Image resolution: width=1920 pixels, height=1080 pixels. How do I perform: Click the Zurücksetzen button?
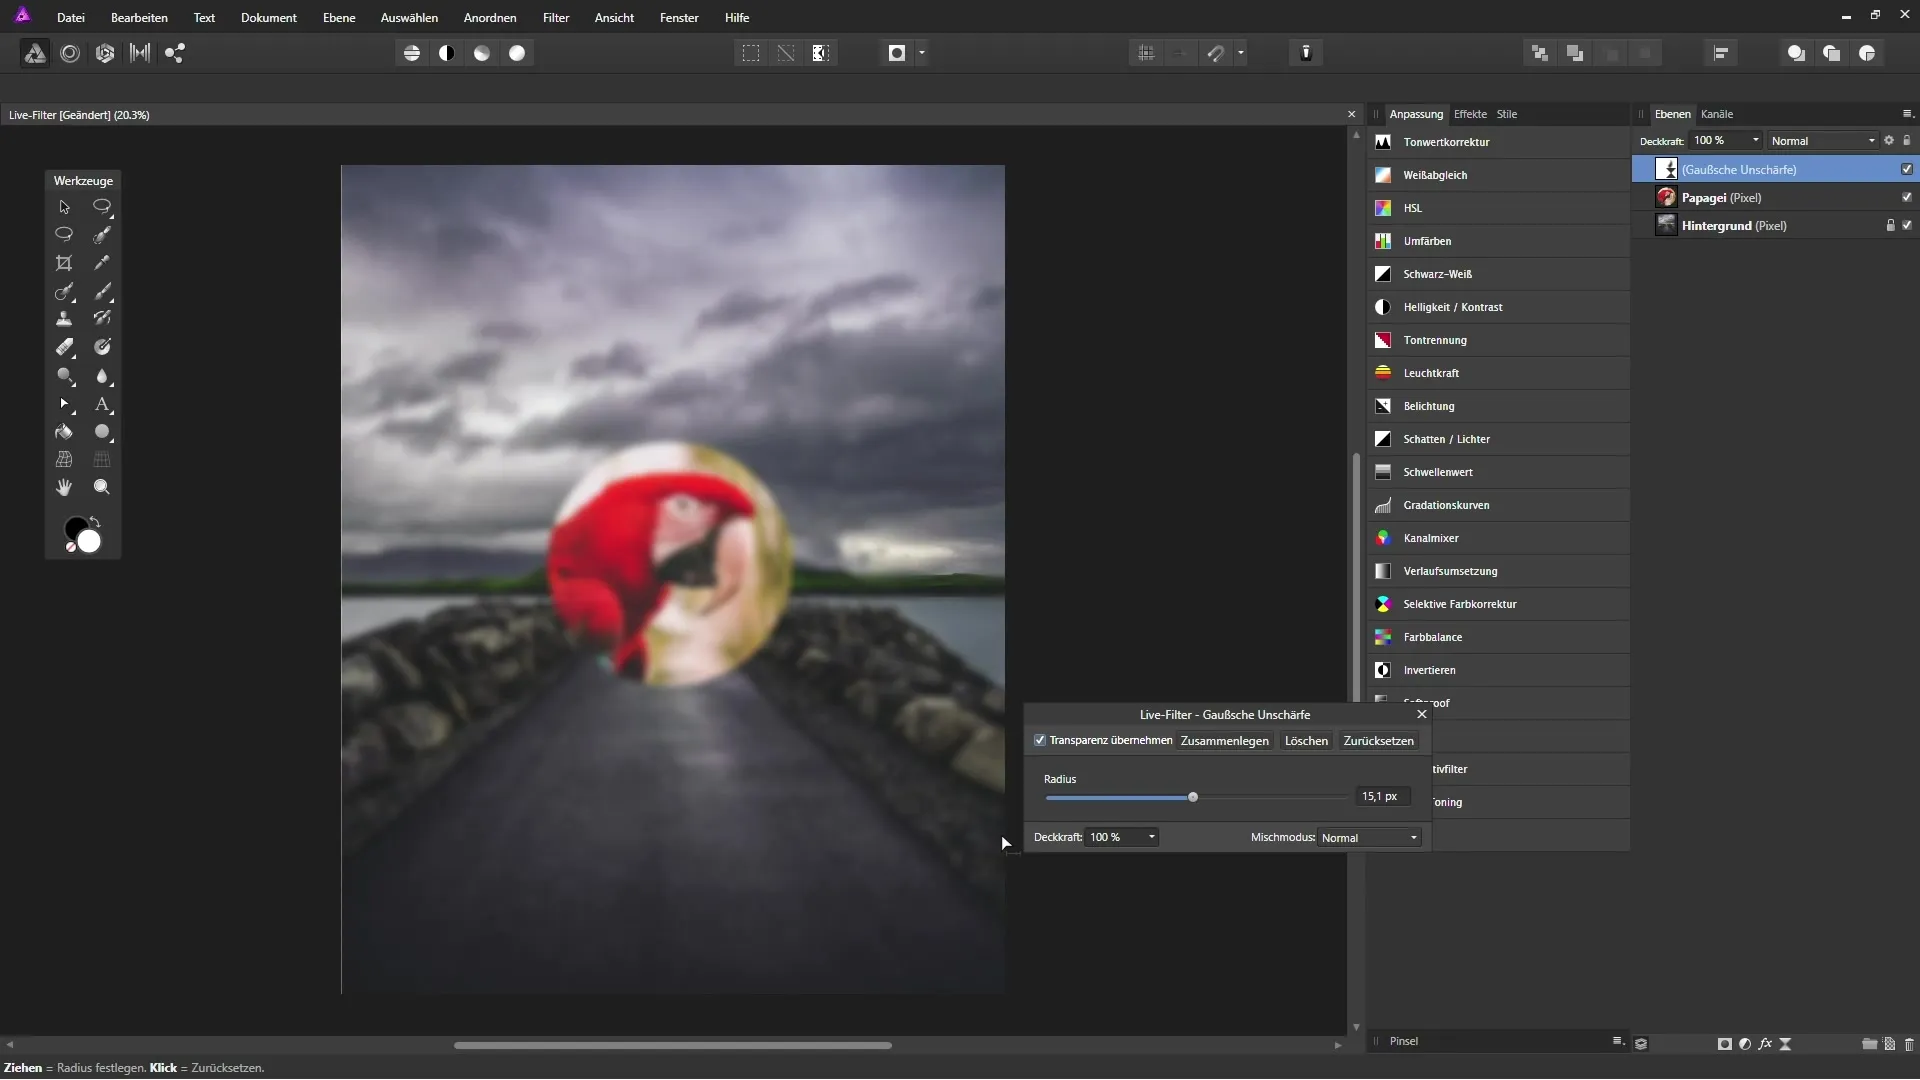point(1378,741)
